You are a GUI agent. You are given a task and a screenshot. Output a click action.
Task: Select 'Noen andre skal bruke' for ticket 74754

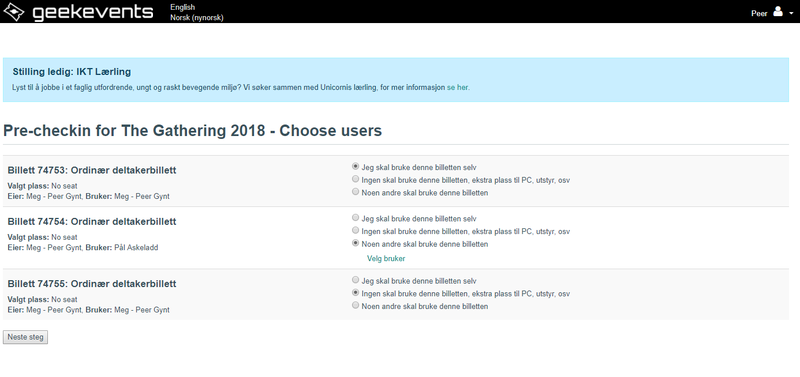click(356, 243)
